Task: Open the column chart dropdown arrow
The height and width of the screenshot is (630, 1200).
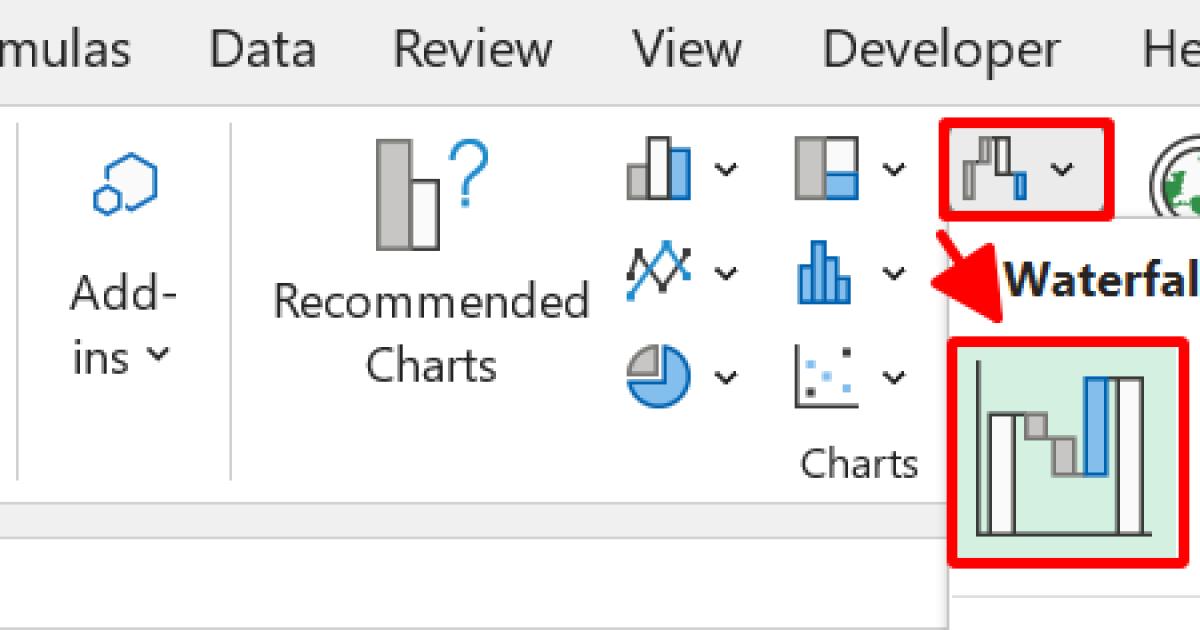Action: (x=723, y=168)
